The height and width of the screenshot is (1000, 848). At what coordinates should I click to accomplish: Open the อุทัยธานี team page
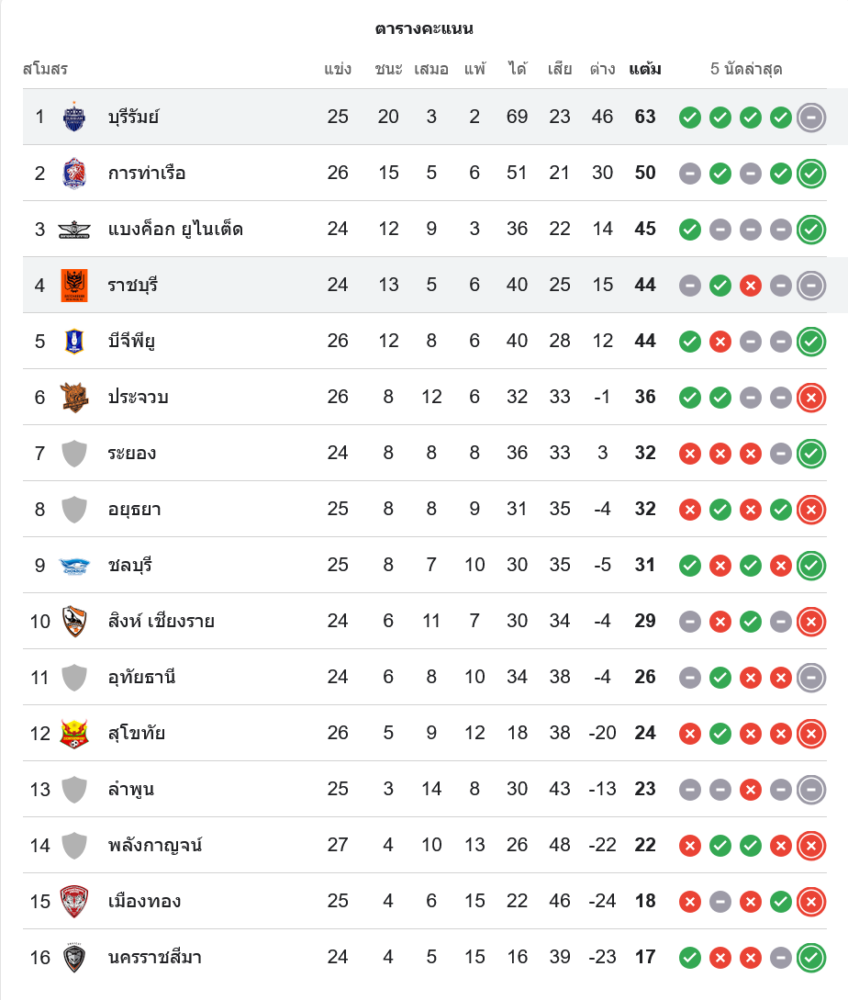(x=142, y=677)
